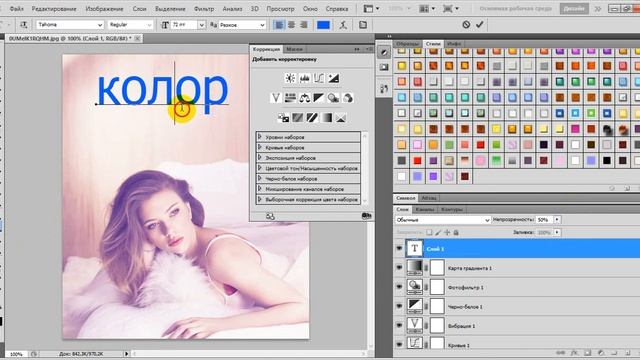This screenshot has height=360, width=640.
Task: Open the Tahoma font family dropdown
Action: [x=100, y=25]
